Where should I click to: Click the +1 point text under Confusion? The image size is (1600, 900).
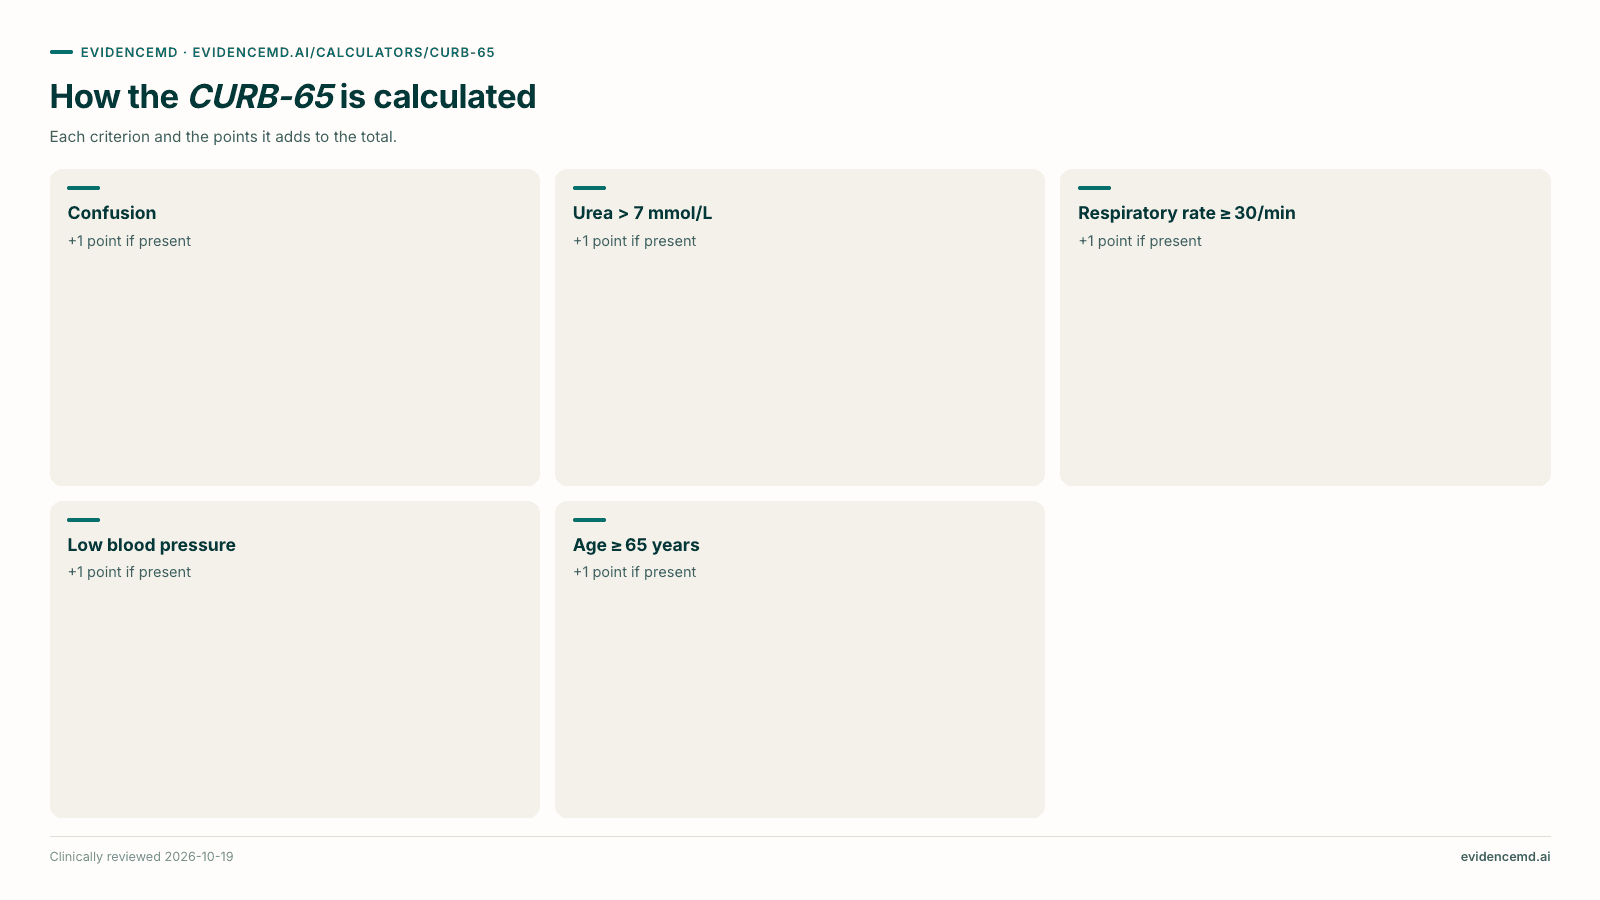tap(129, 241)
